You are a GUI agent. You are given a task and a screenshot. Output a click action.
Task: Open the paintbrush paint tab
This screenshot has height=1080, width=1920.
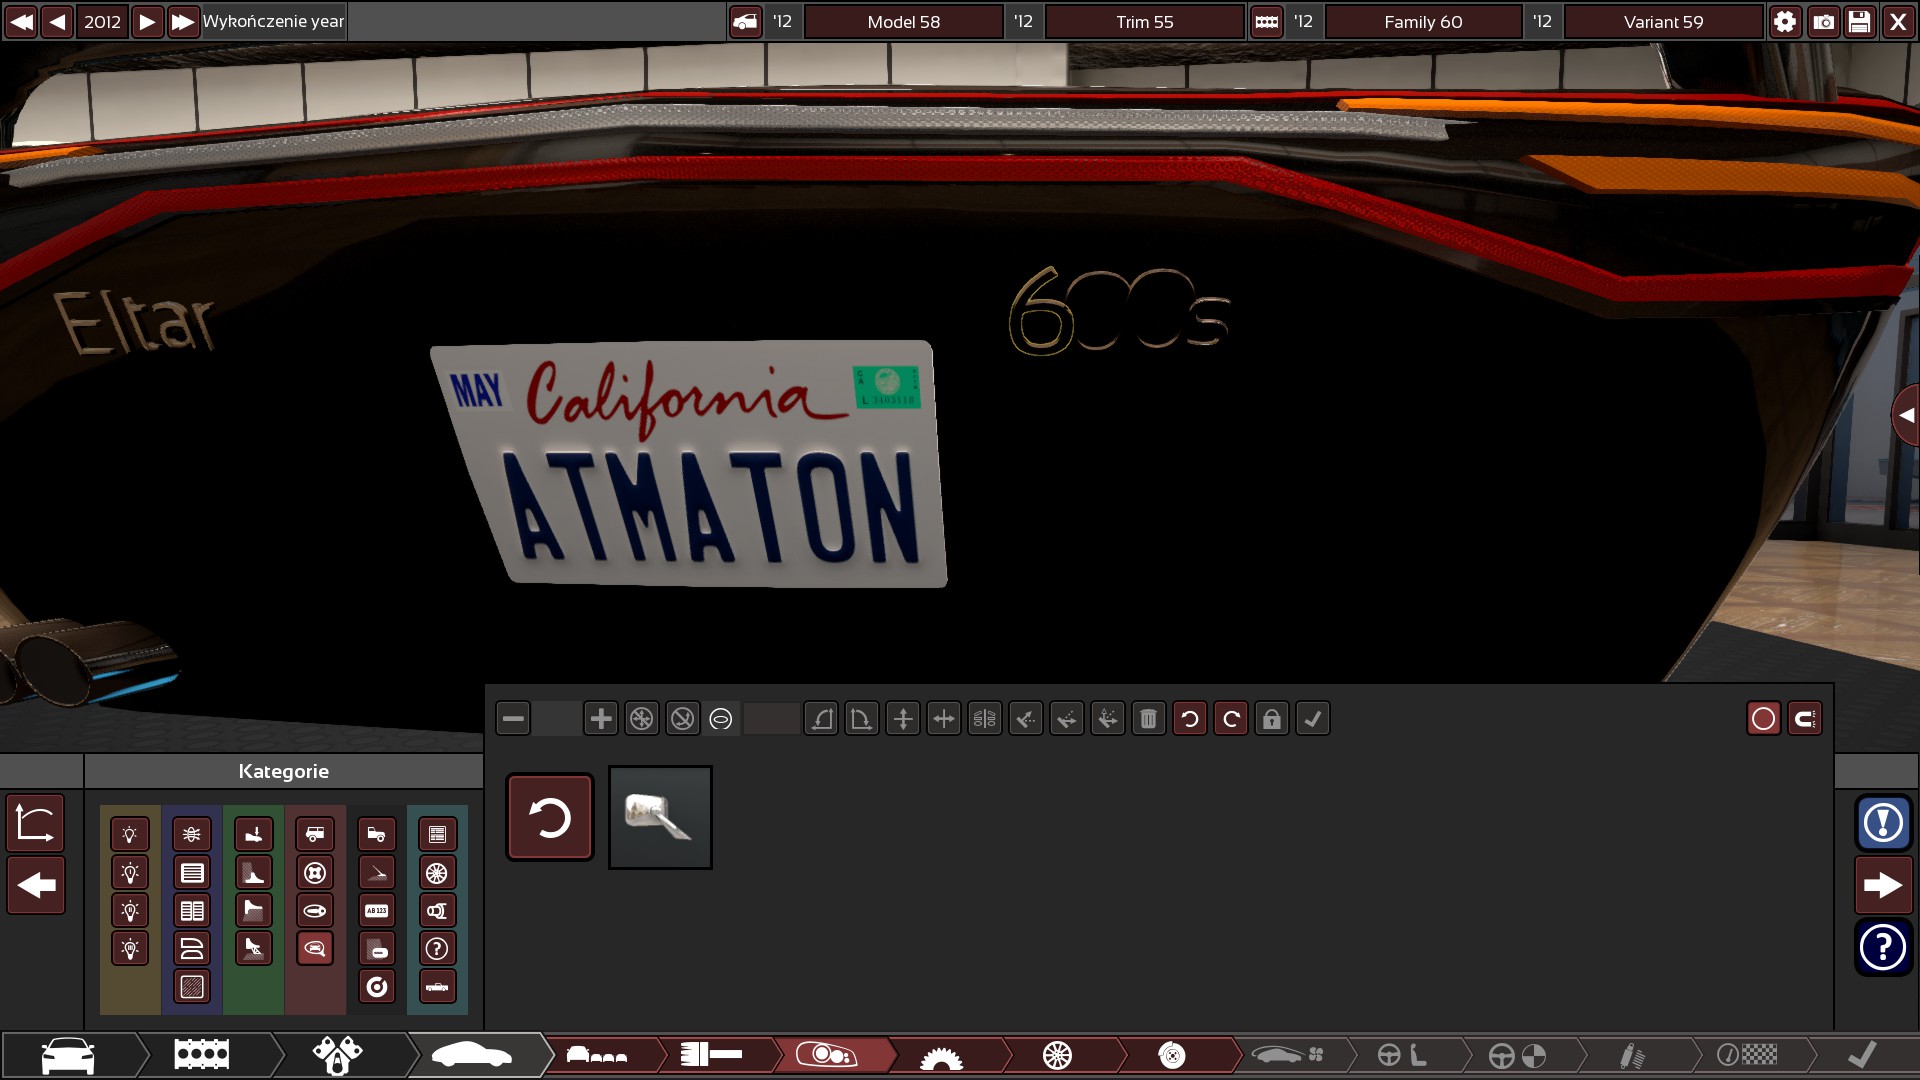point(711,1055)
